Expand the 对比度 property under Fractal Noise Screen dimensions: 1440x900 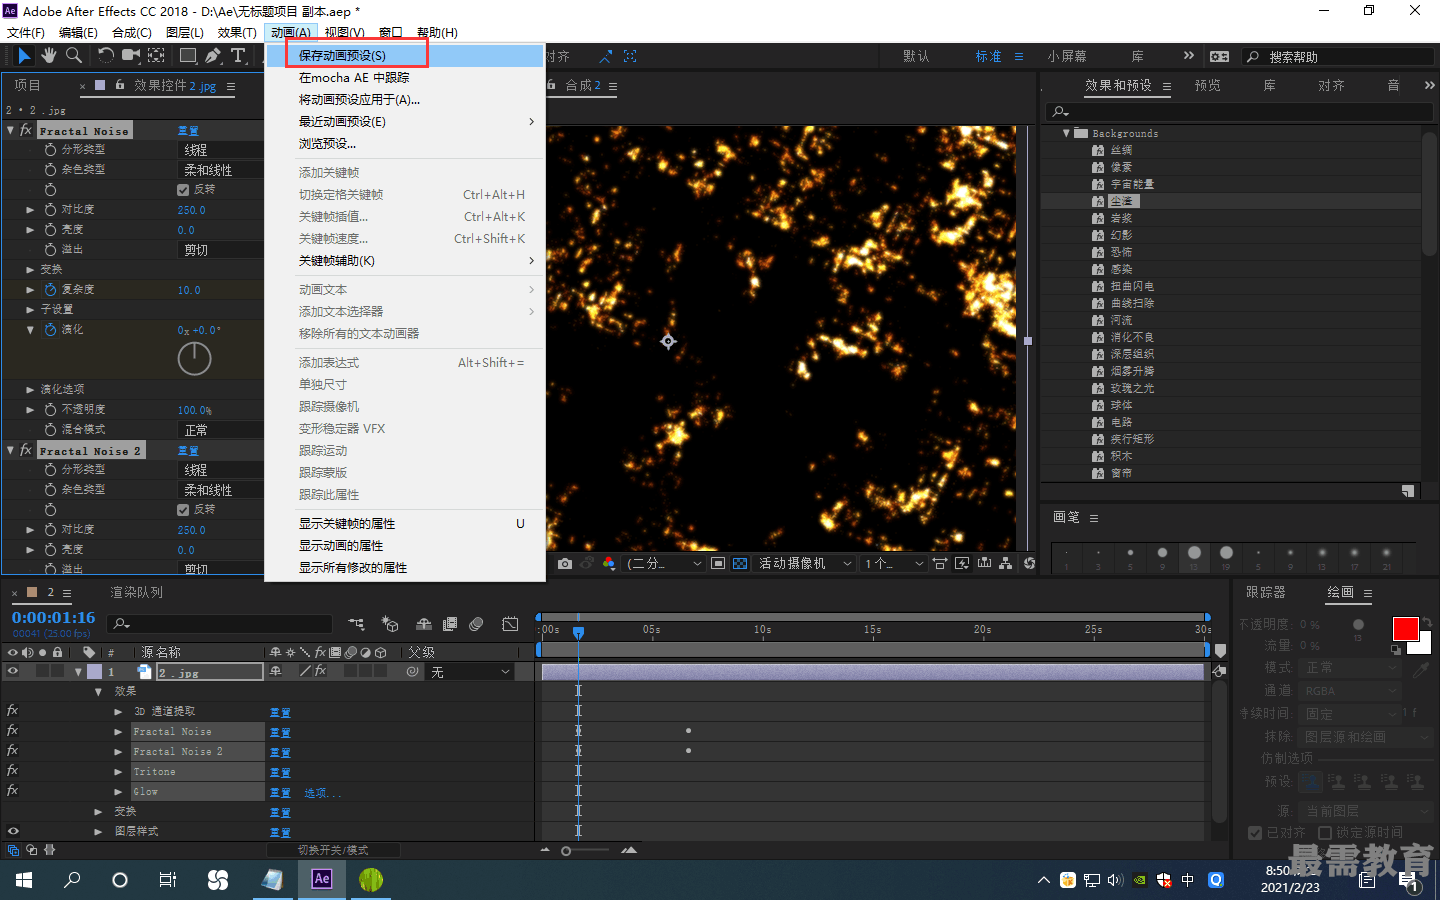[x=30, y=210]
